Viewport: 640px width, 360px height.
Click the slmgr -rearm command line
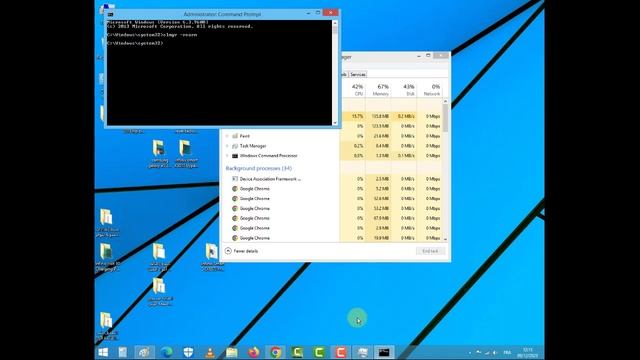[x=152, y=35]
